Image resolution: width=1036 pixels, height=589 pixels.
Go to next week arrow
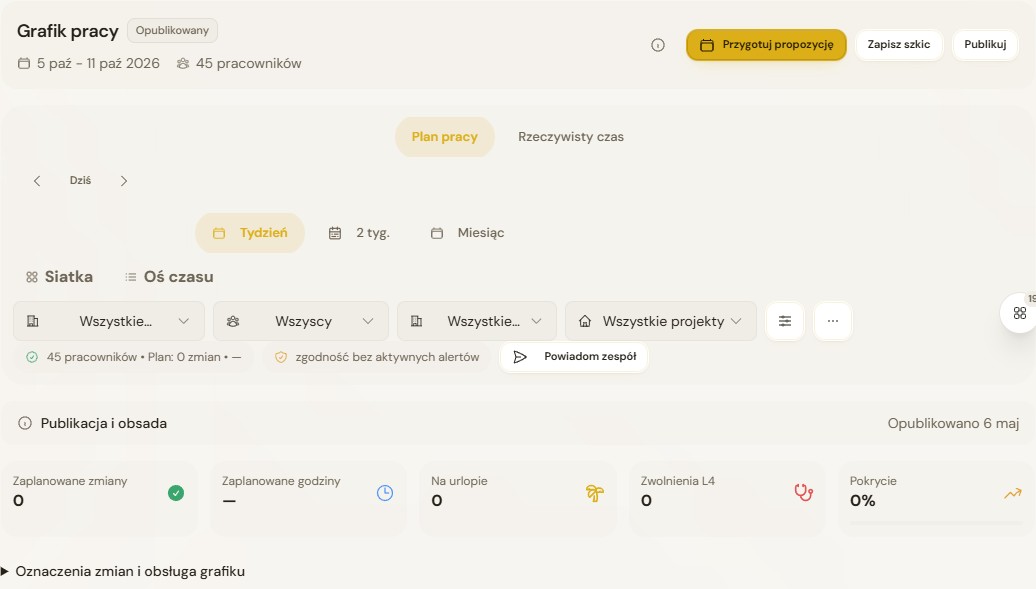124,180
